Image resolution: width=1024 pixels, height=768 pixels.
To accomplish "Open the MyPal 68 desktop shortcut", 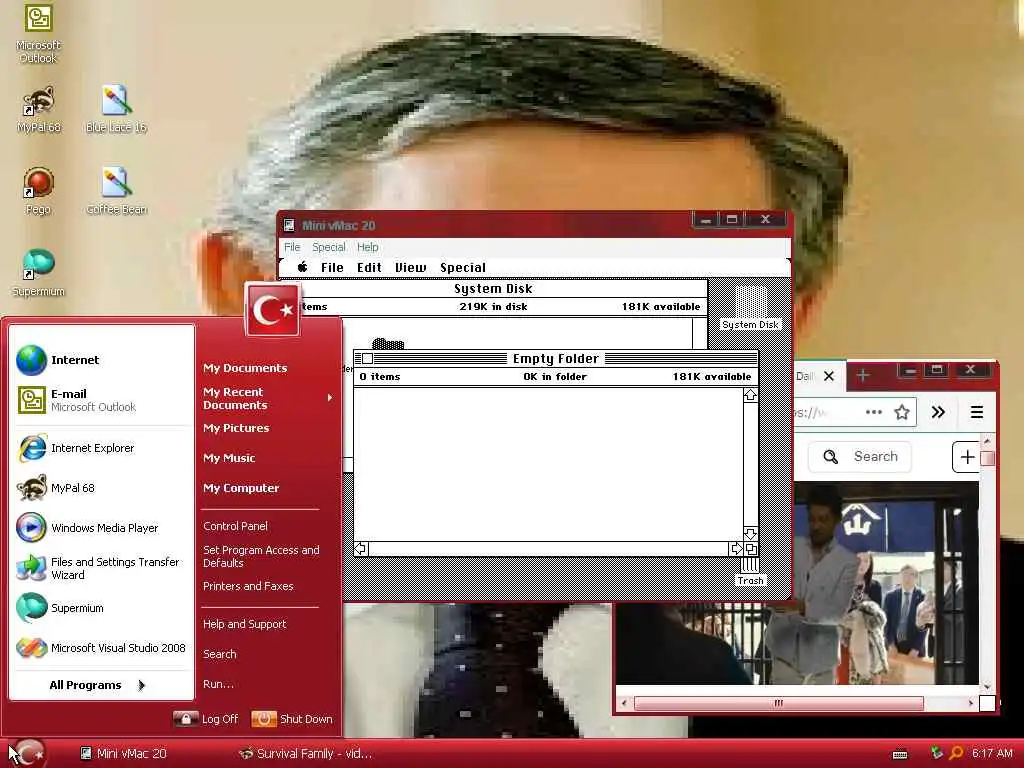I will pos(39,109).
